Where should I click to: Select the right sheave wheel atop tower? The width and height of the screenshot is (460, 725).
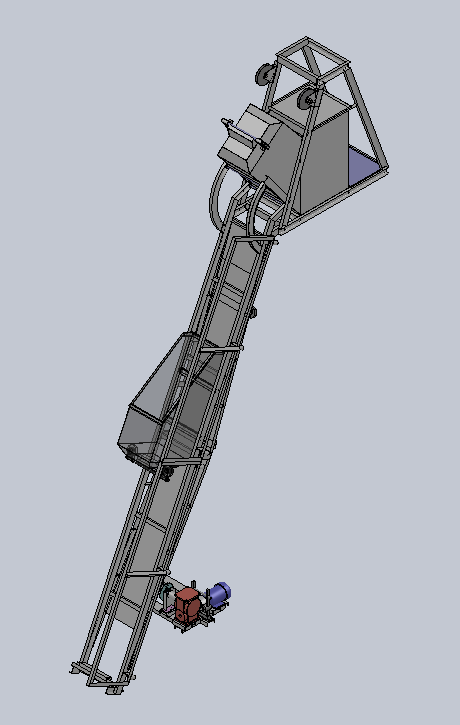307,98
